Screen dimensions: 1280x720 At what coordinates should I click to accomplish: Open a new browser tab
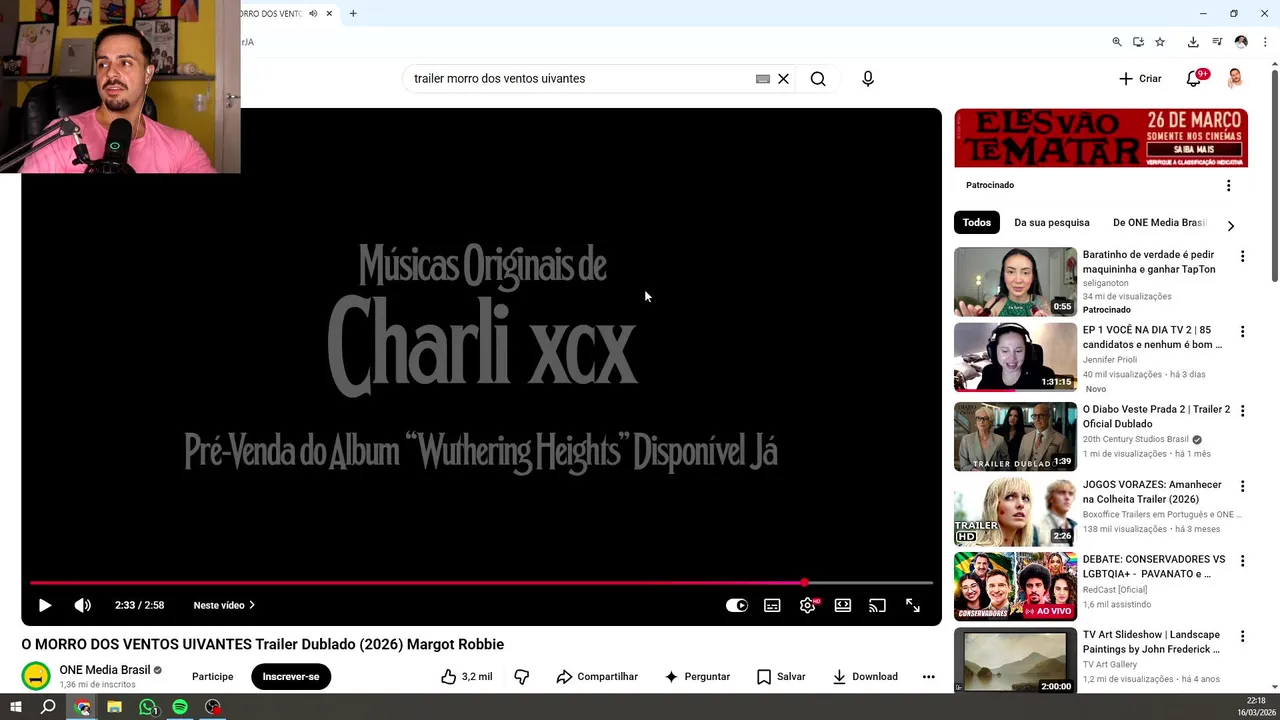point(353,14)
